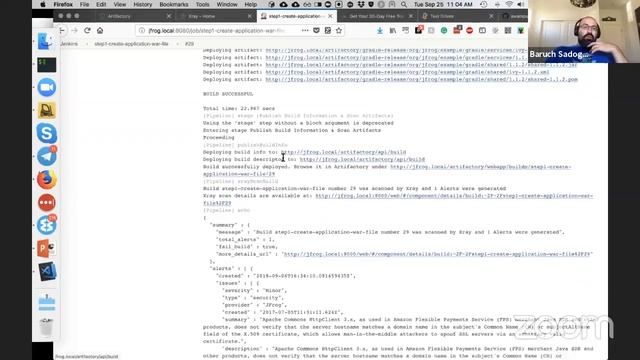Open the Edit menu

[101, 4]
